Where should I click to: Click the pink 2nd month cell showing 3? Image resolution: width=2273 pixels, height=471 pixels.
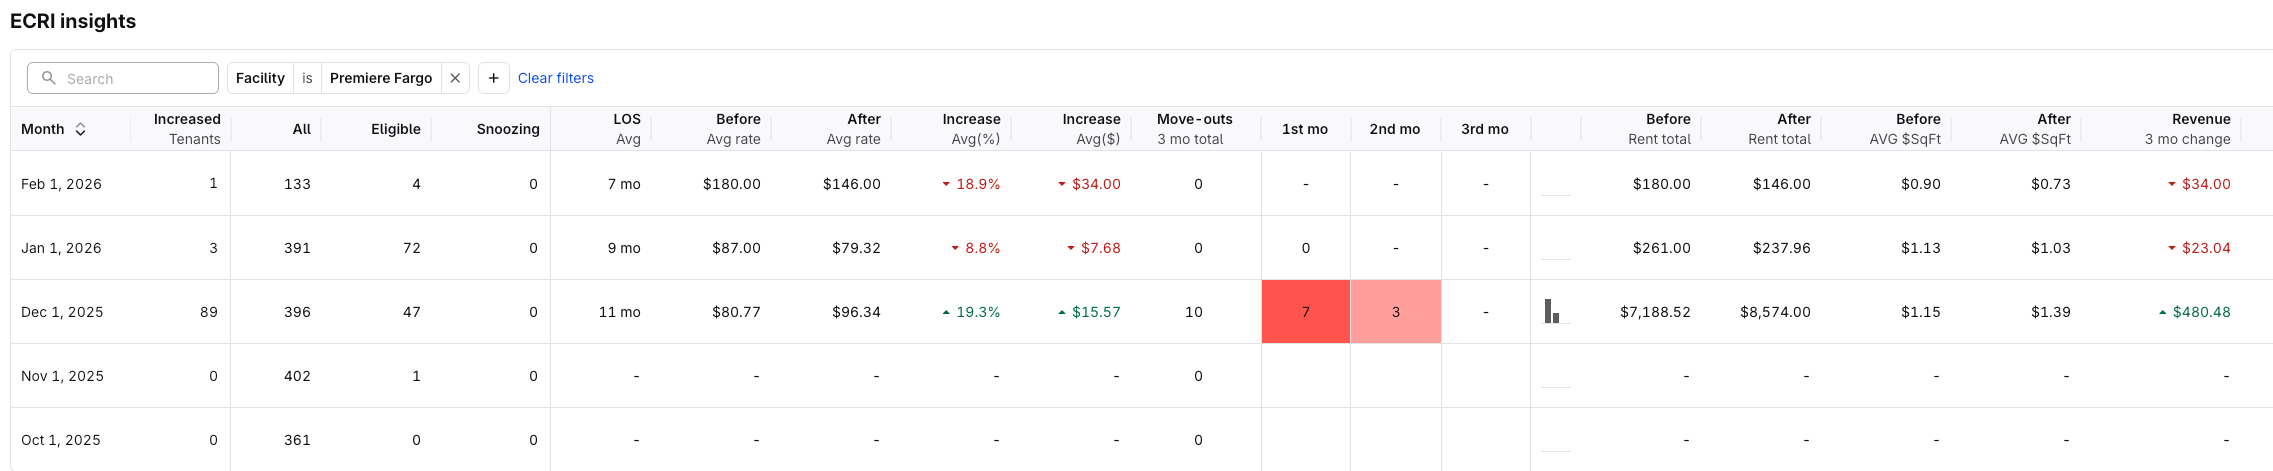click(x=1395, y=312)
